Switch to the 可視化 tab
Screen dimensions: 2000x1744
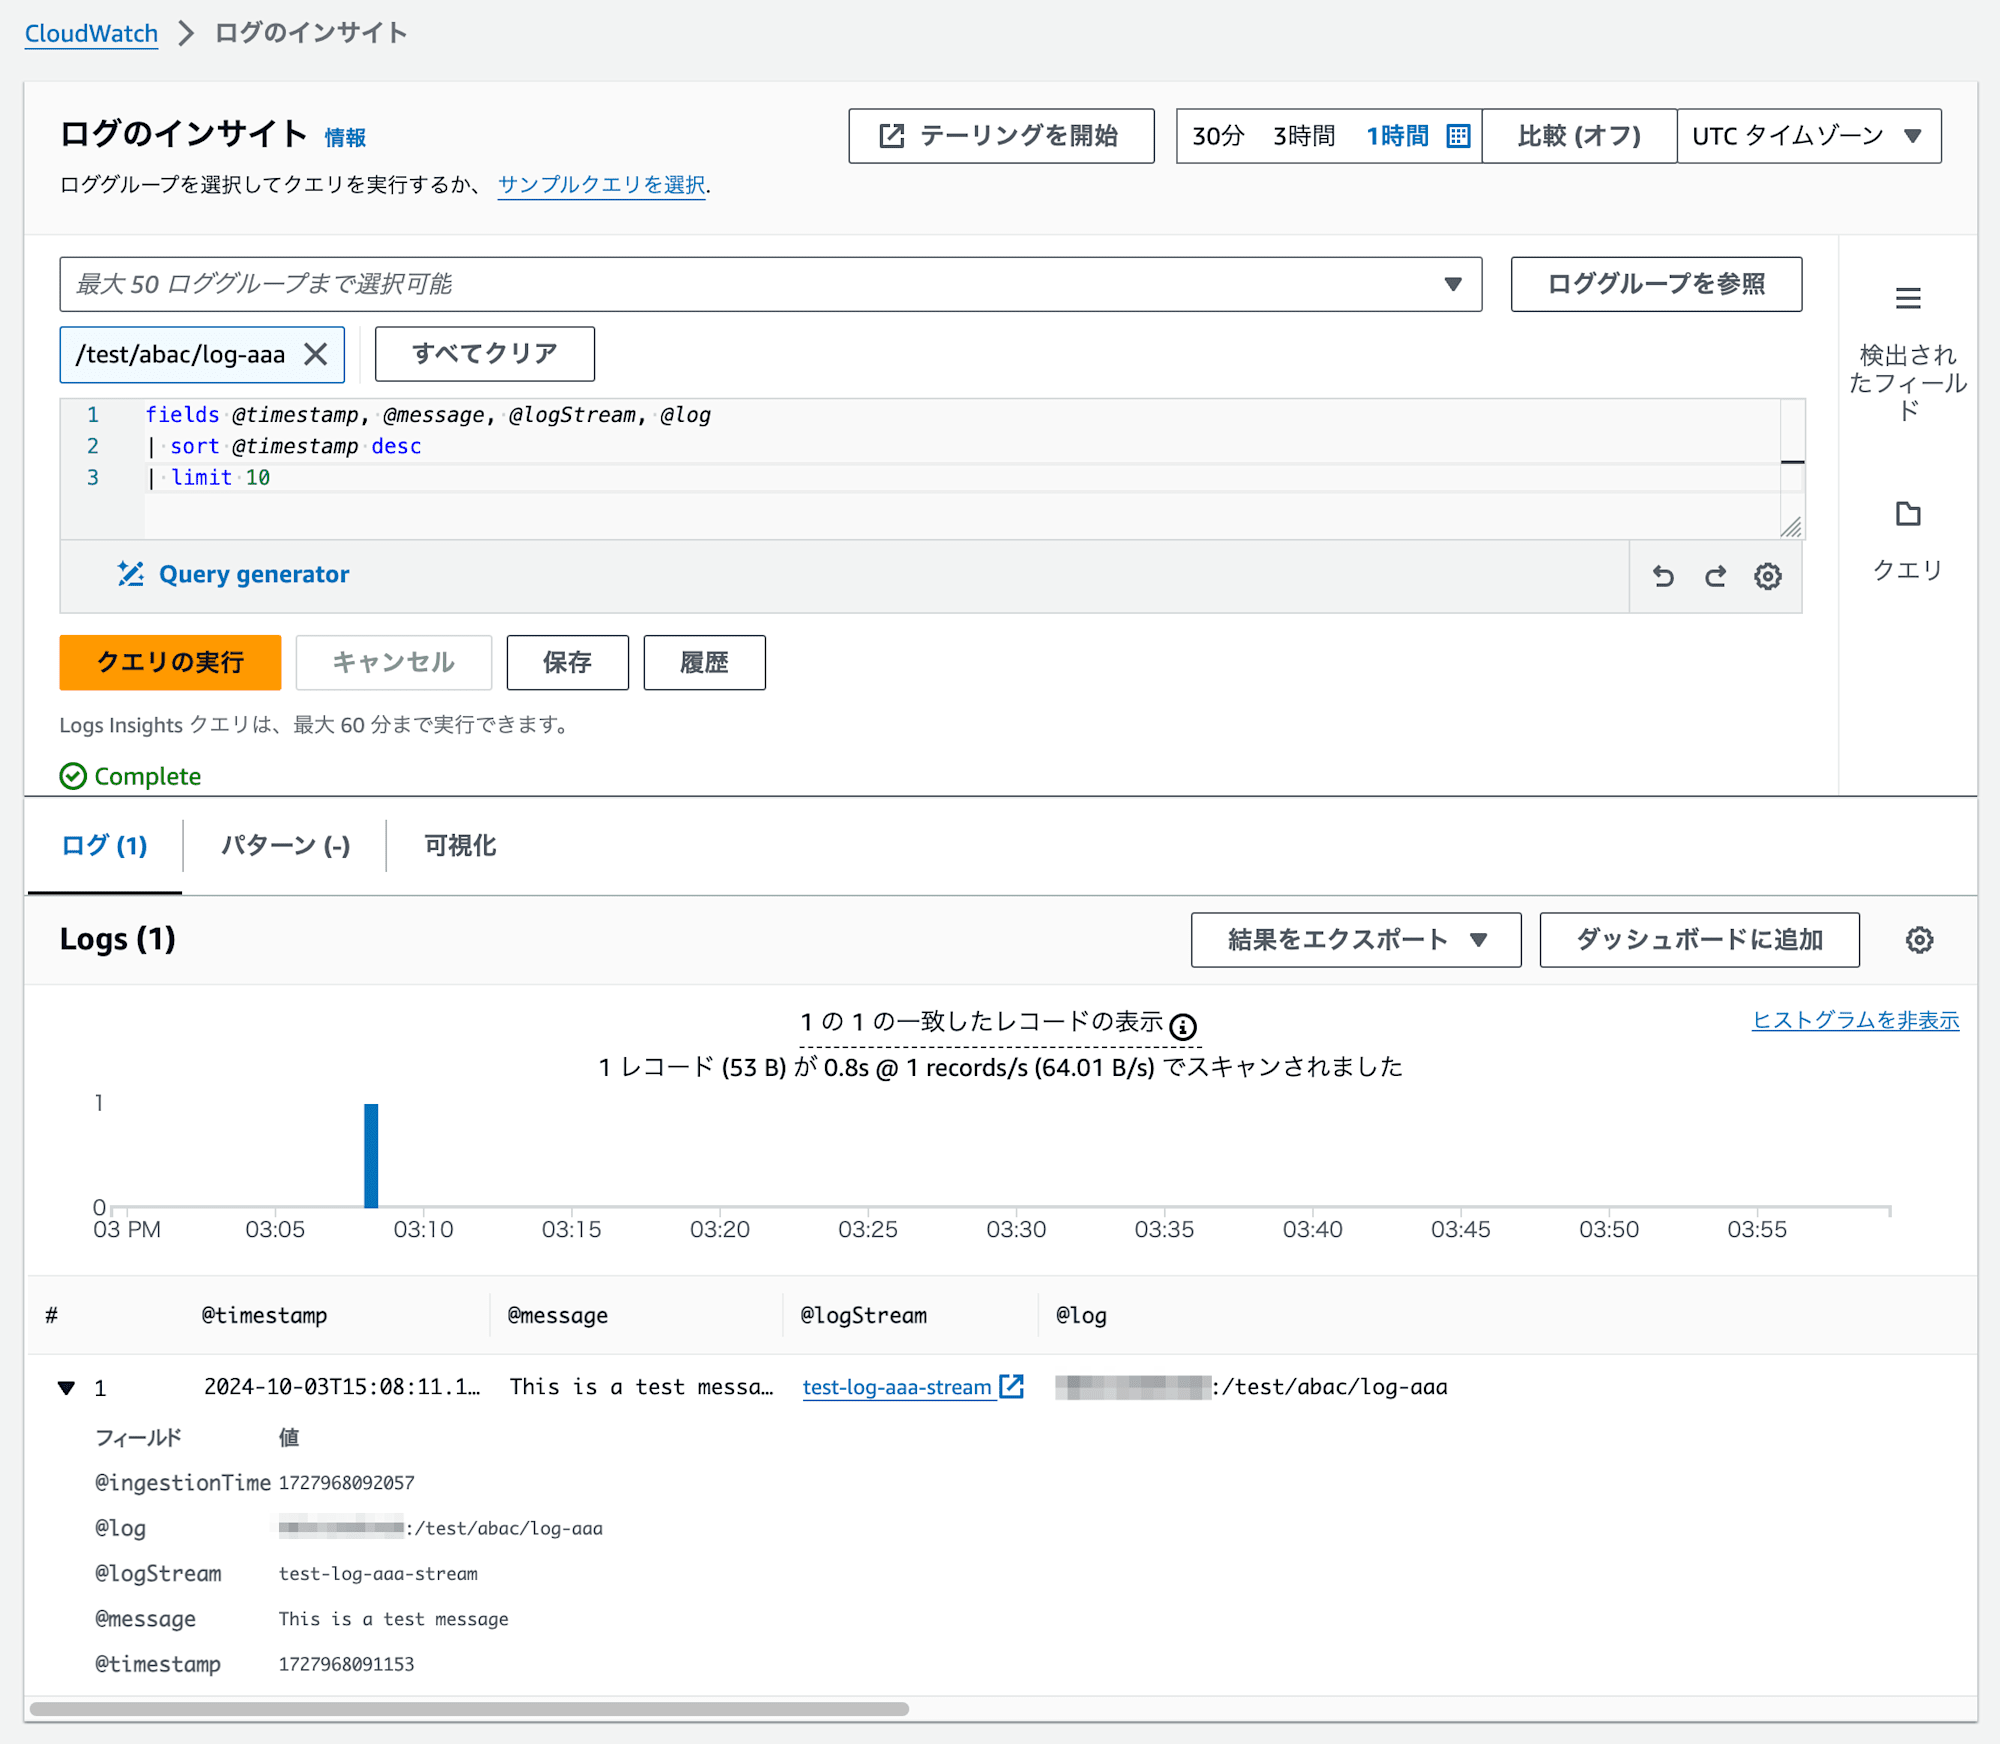point(460,846)
